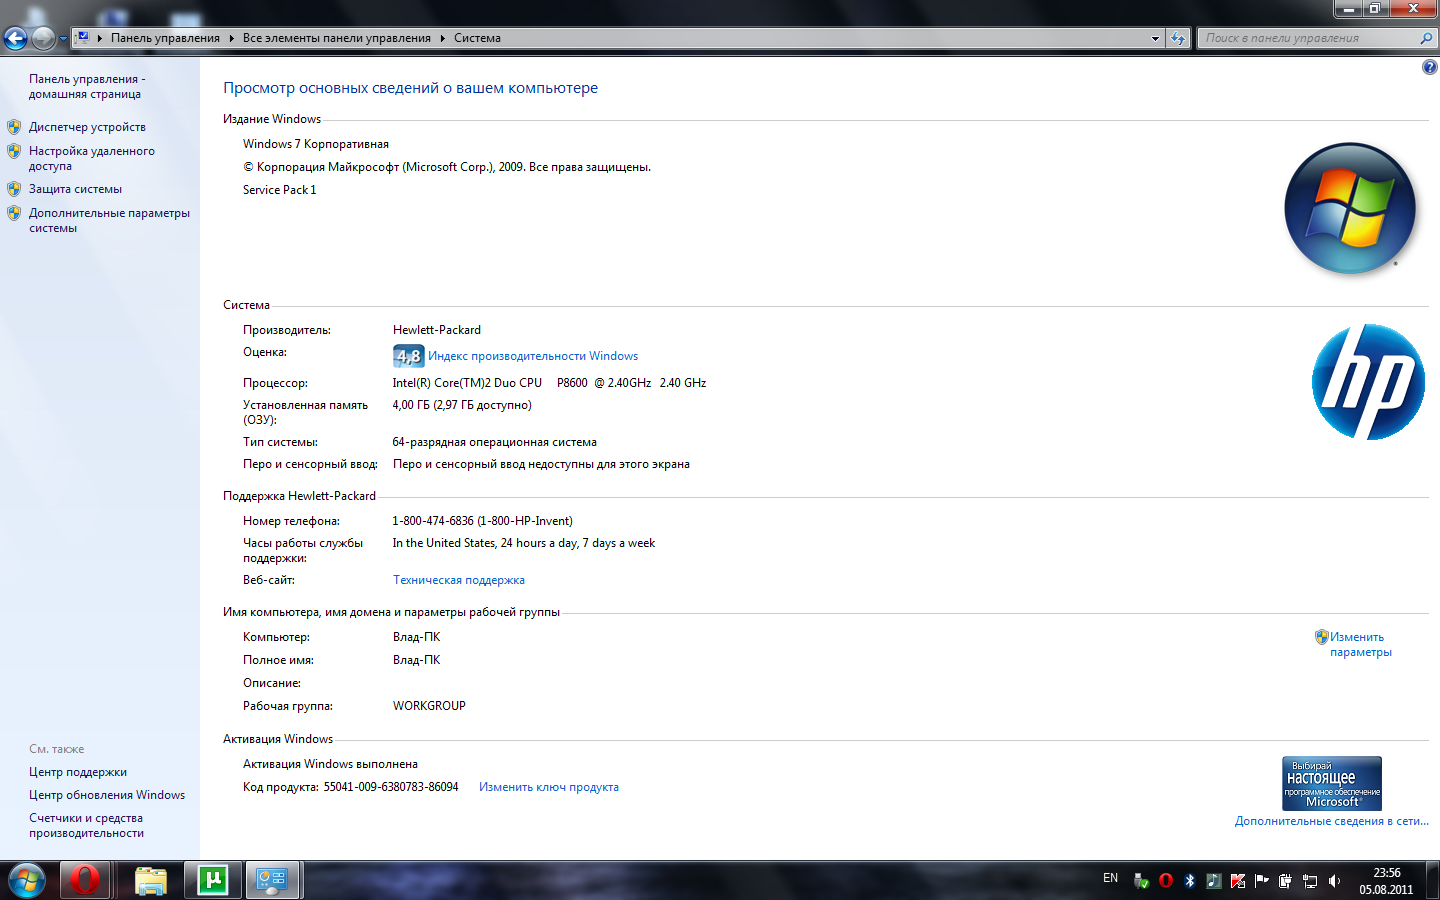The height and width of the screenshot is (900, 1440).
Task: Open the recent pages dropdown arrow
Action: point(63,39)
